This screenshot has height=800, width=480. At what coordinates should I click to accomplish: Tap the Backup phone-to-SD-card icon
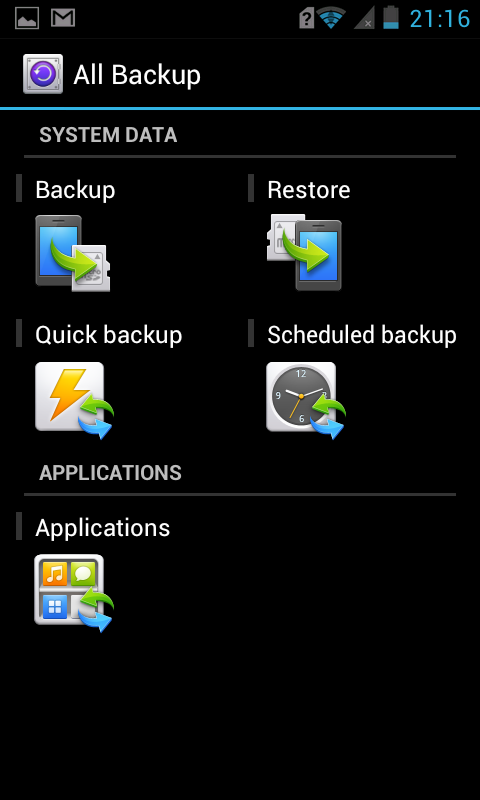tap(72, 253)
